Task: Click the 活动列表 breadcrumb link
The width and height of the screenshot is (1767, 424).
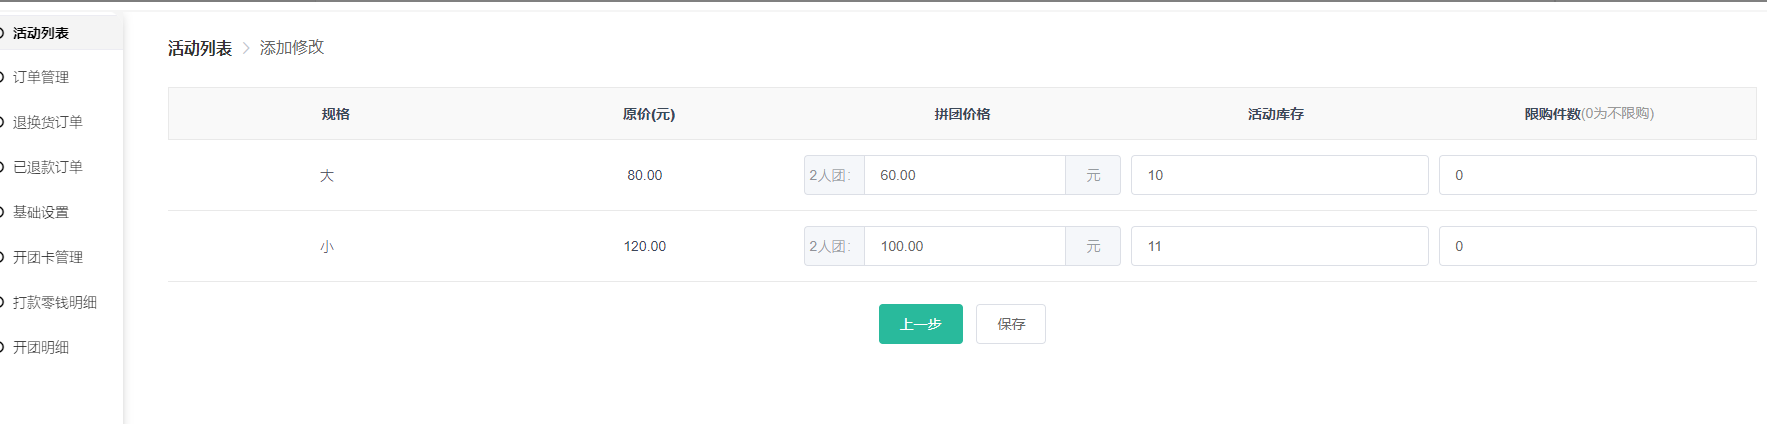Action: coord(200,48)
